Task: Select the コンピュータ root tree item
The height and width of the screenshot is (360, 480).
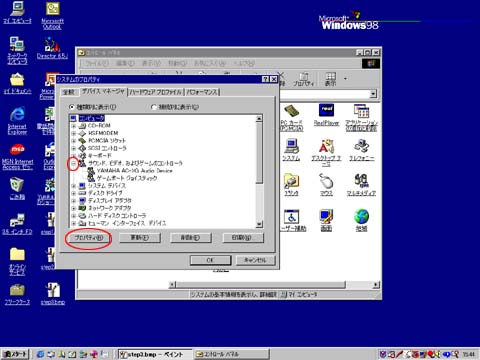Action: pos(92,118)
